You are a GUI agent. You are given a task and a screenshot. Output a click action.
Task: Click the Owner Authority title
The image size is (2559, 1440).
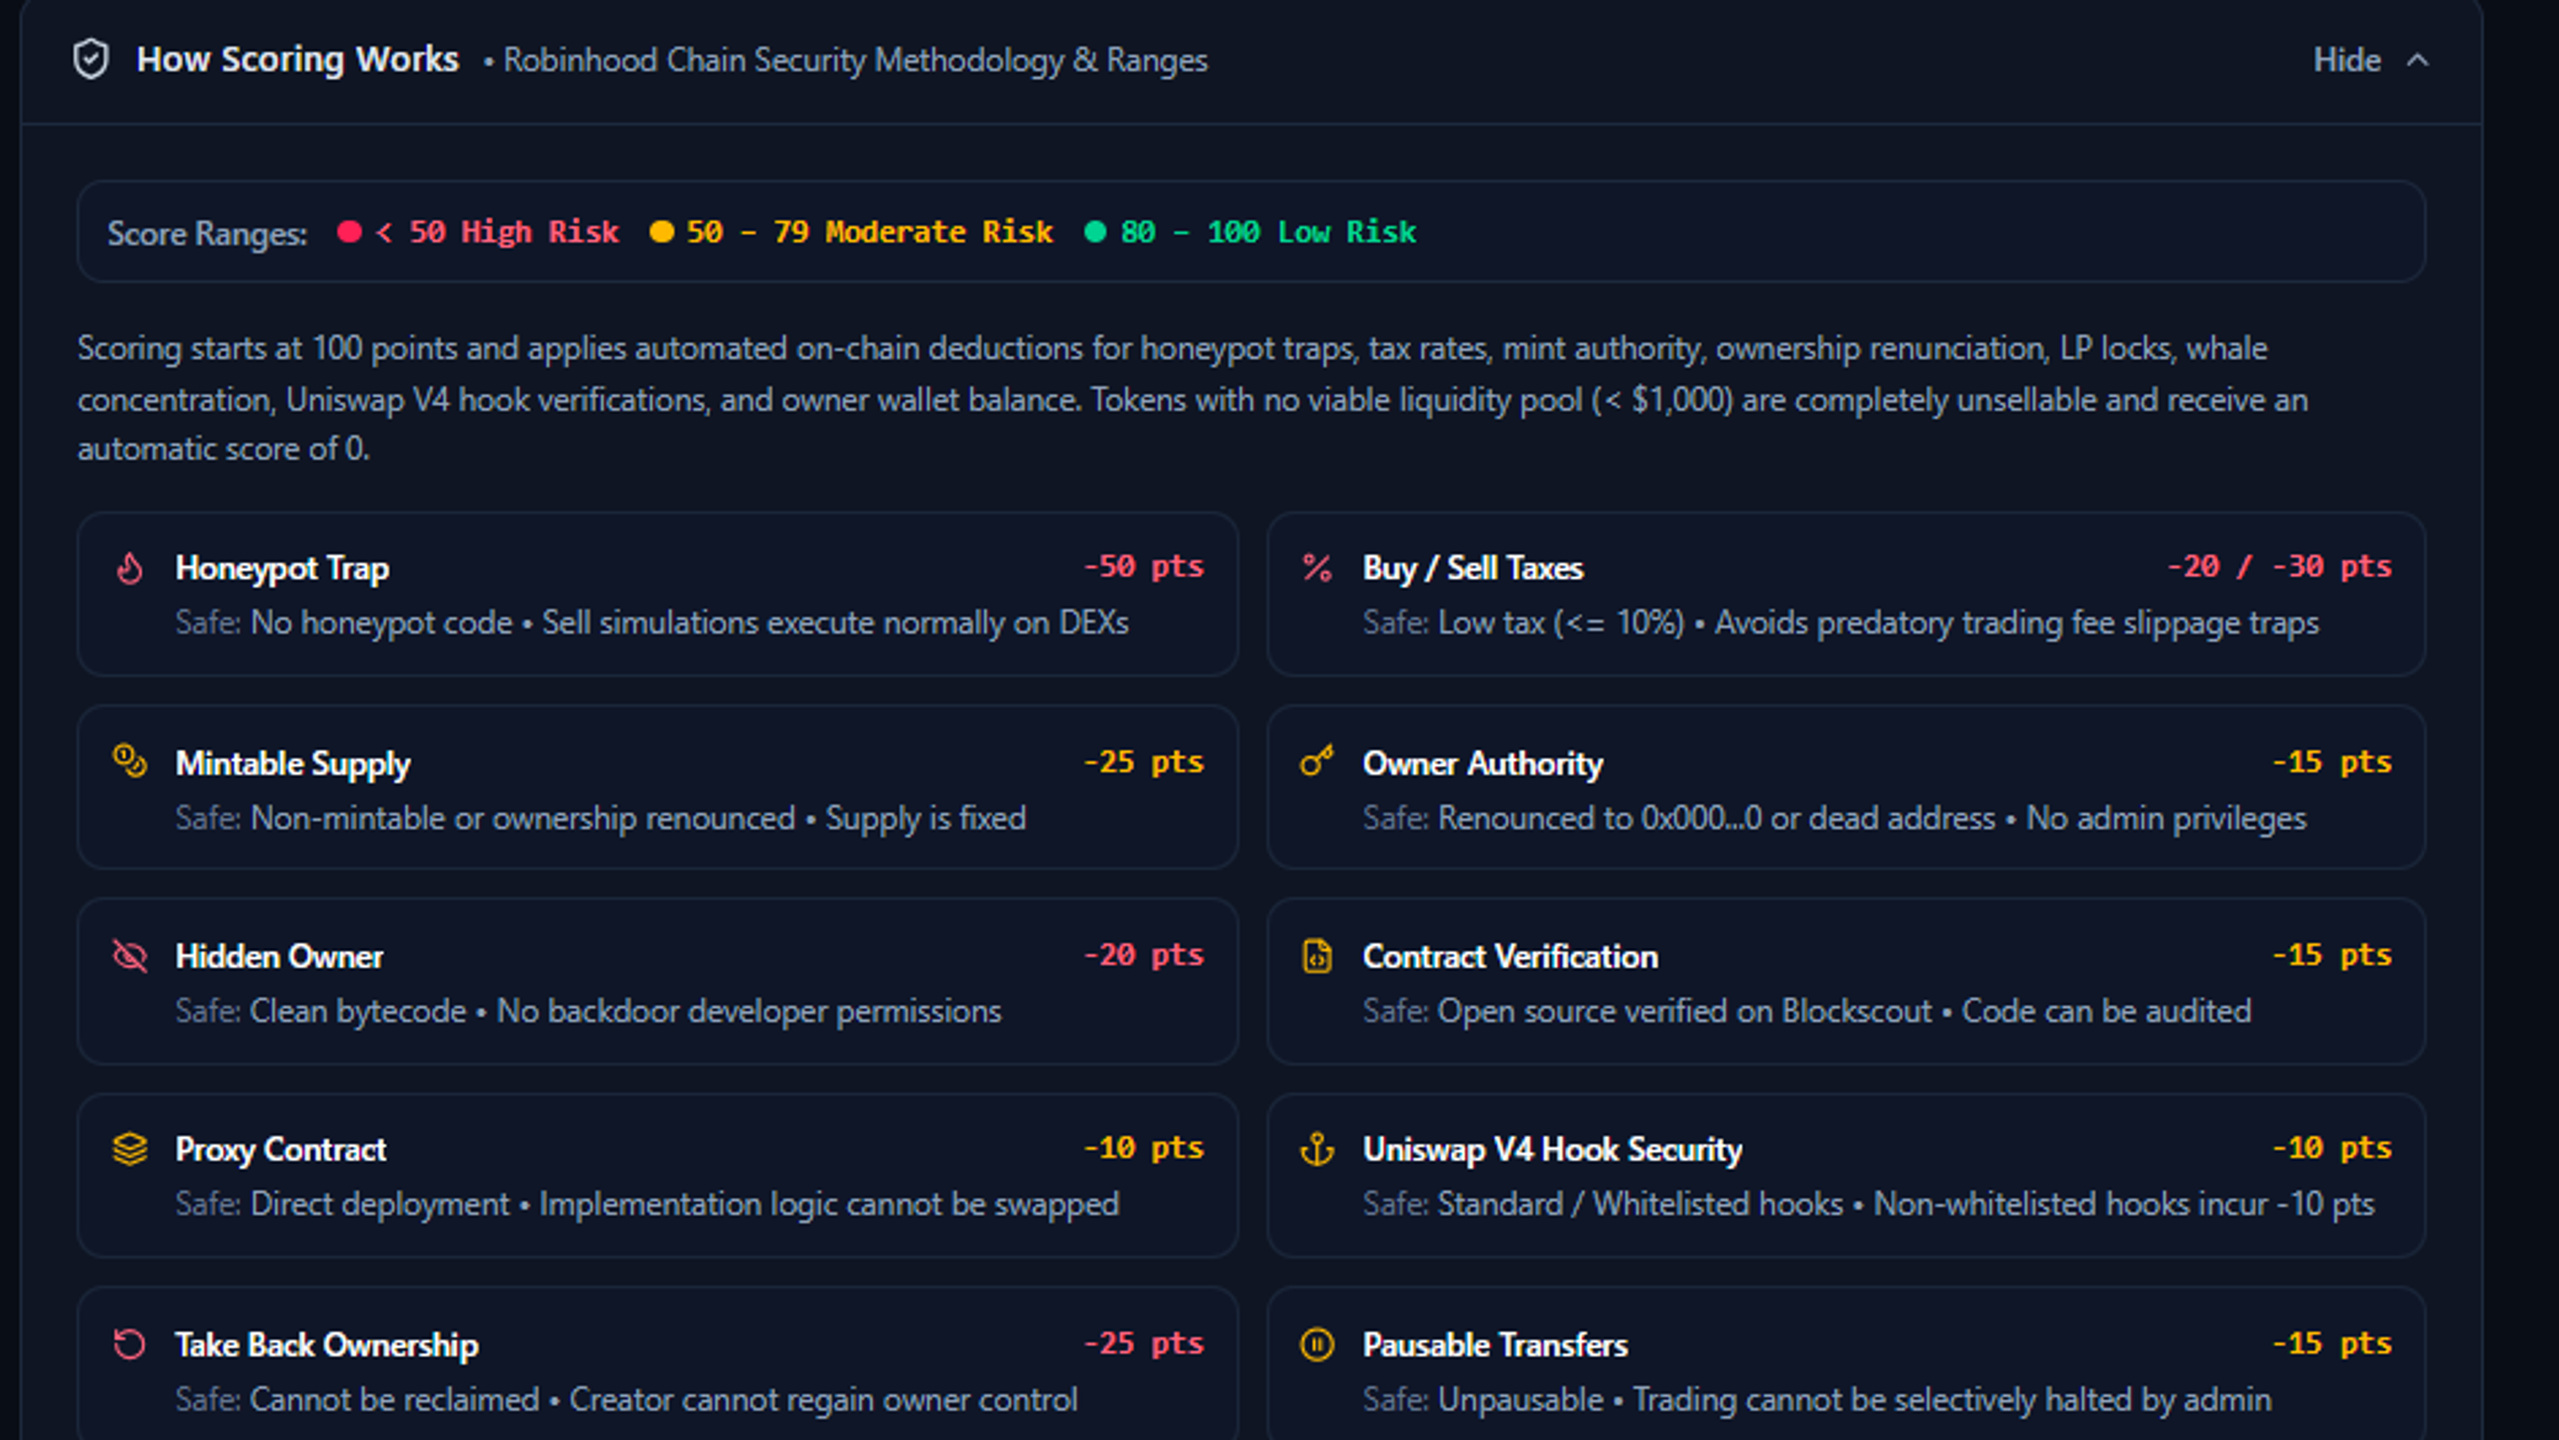1482,763
